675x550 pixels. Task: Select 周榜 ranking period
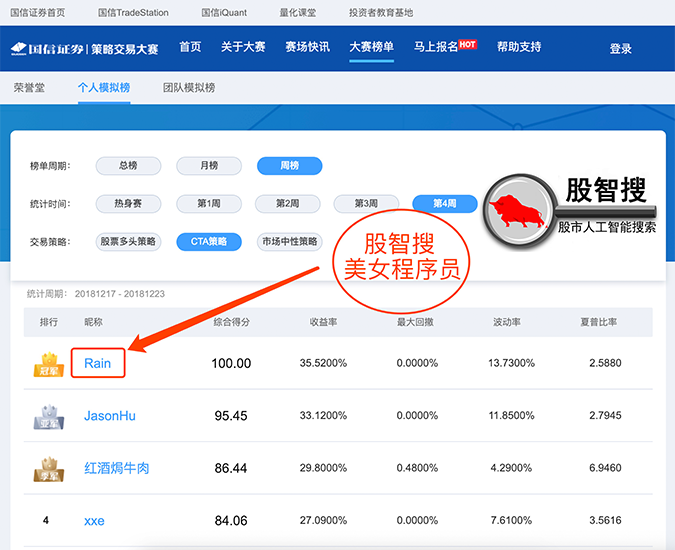point(289,166)
